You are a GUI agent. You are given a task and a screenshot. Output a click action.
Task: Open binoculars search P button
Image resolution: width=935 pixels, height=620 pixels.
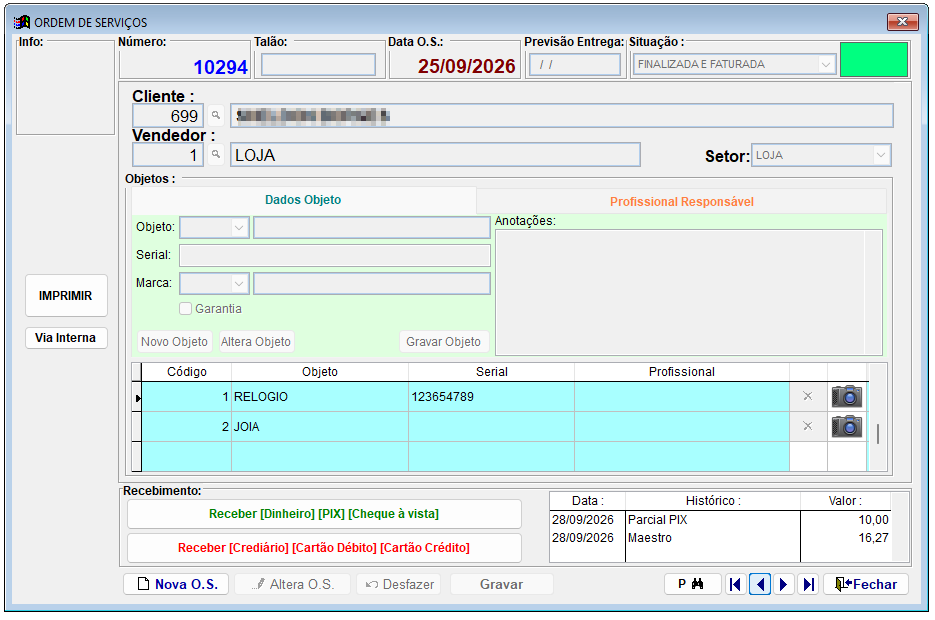[x=692, y=584]
